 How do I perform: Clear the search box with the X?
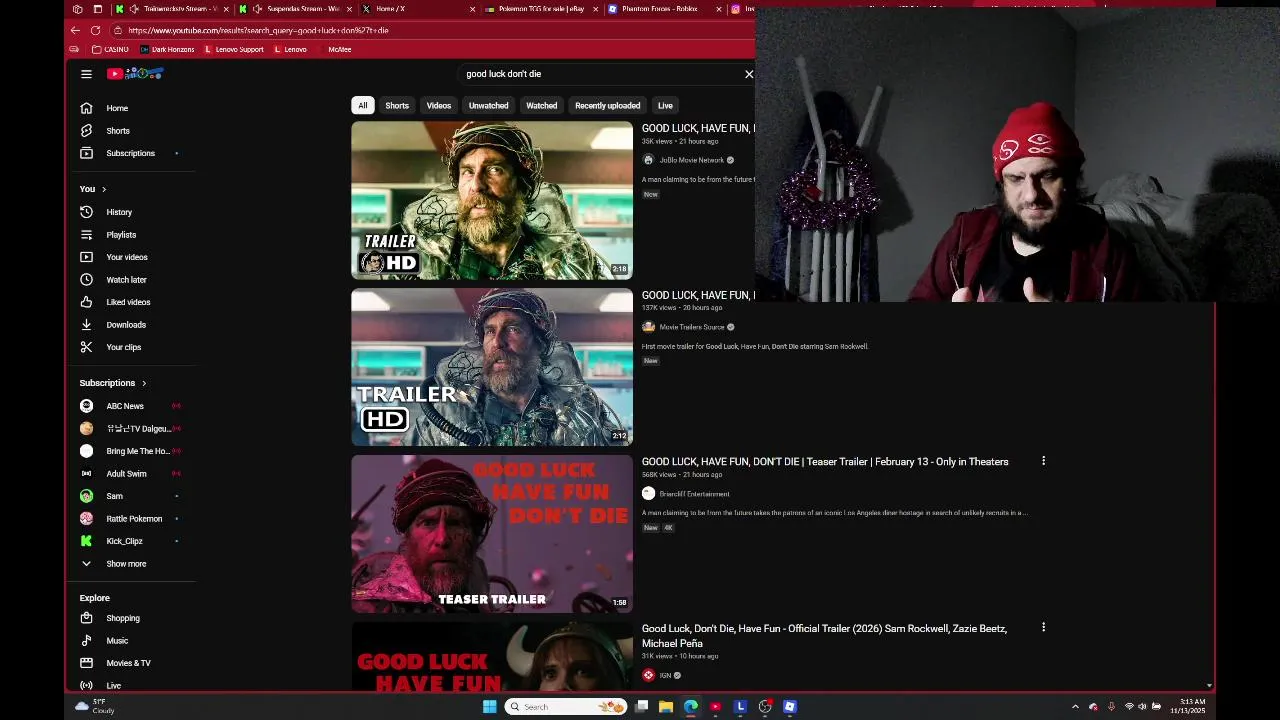pyautogui.click(x=749, y=74)
